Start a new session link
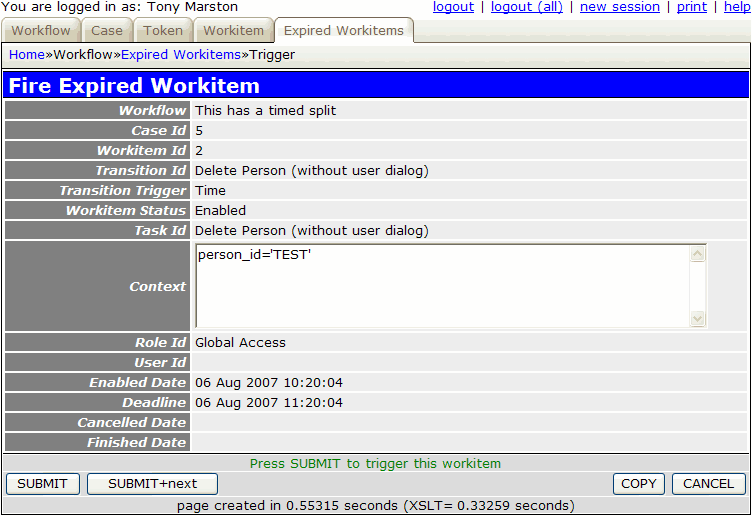This screenshot has height=516, width=752. [620, 7]
